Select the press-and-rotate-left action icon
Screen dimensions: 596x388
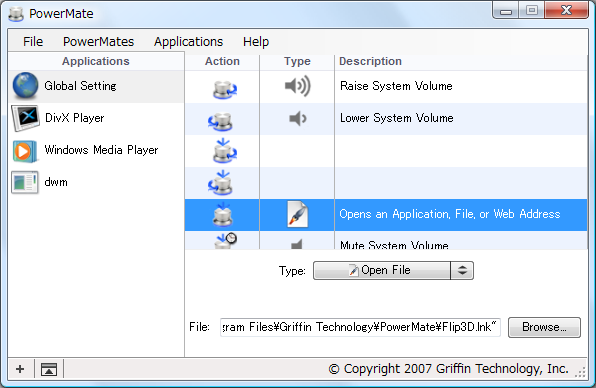[x=220, y=182]
